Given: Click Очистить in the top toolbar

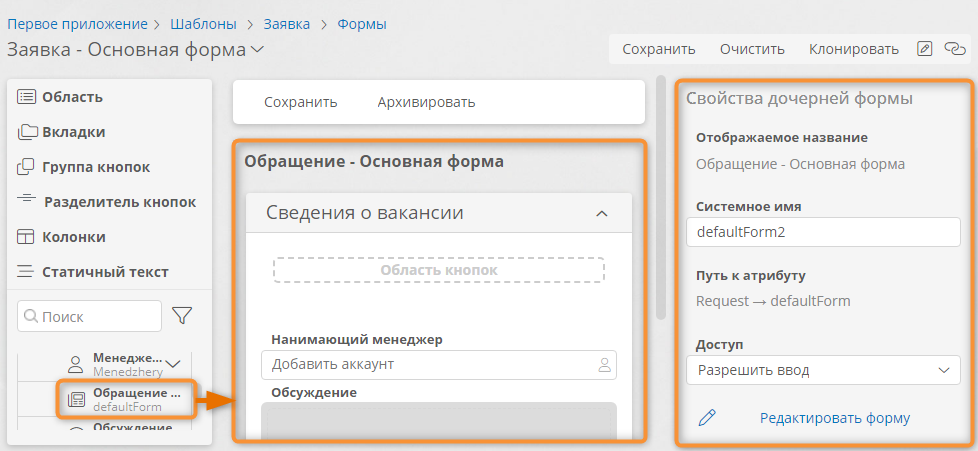Looking at the screenshot, I should coord(752,49).
